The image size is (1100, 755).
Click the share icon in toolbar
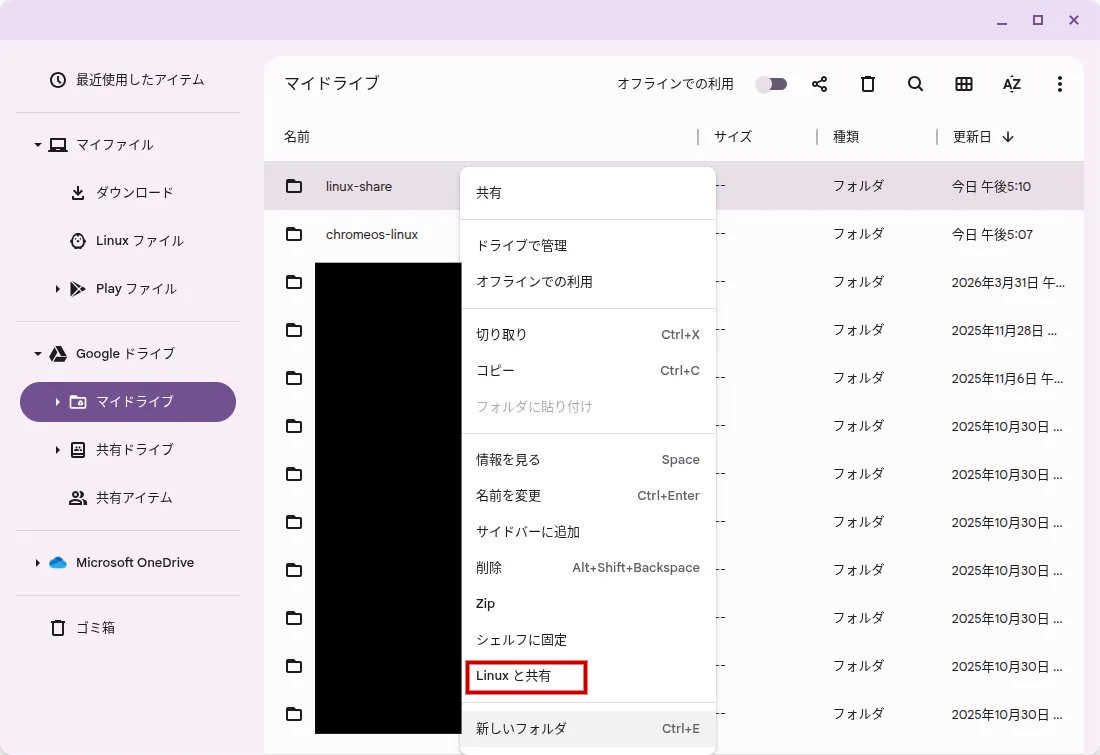(x=819, y=84)
